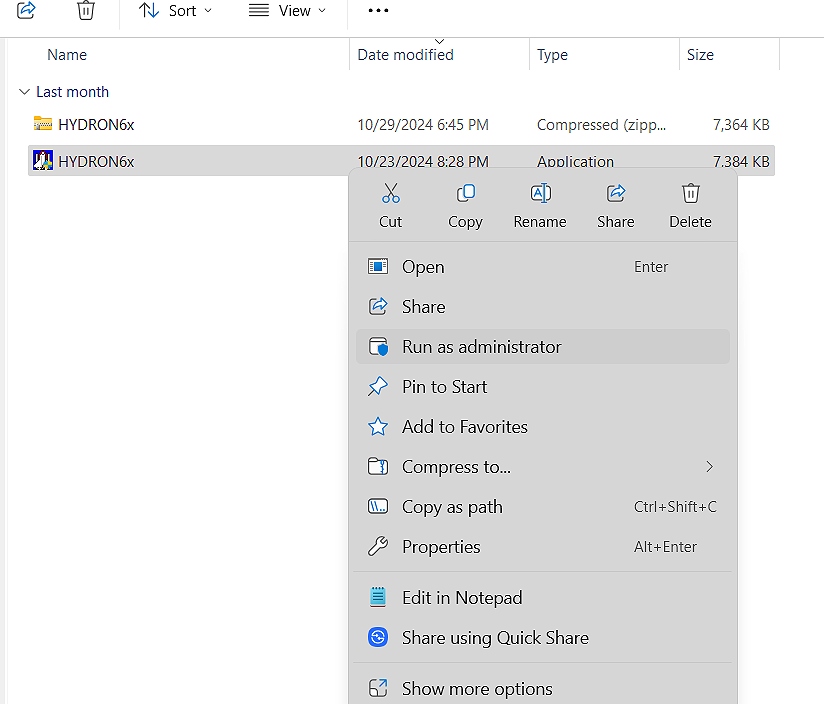Click the Share icon in the context menu row
Viewport: 824px width, 704px height.
[x=615, y=193]
